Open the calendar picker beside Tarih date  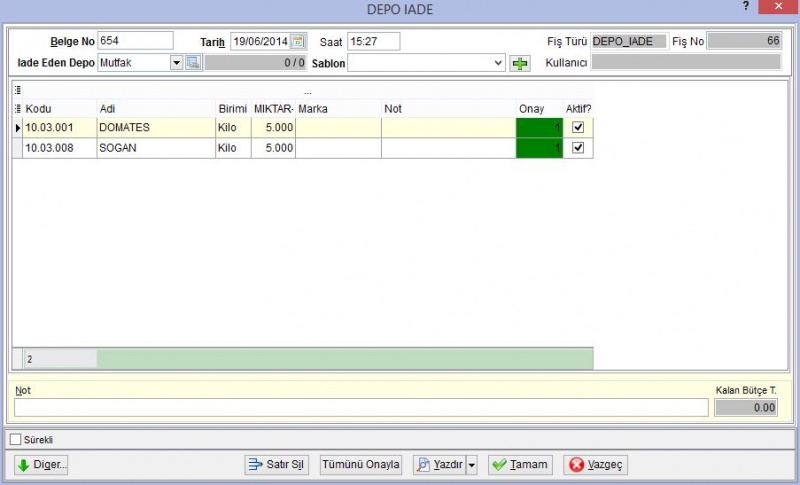(x=298, y=41)
